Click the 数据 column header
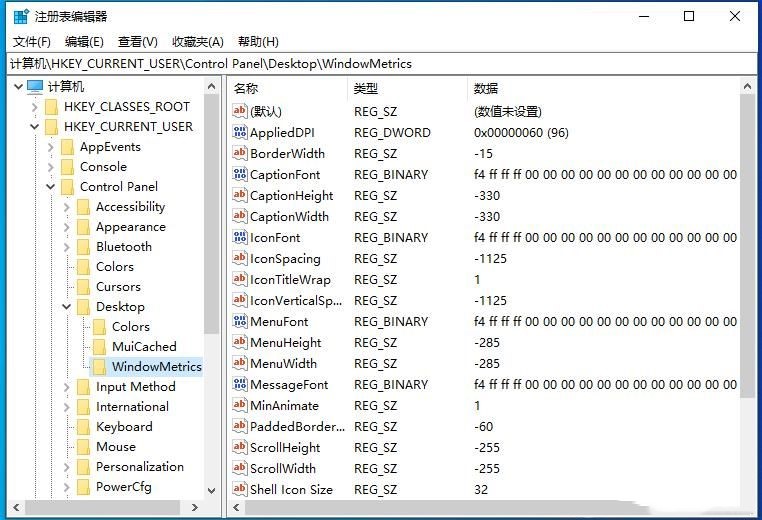The height and width of the screenshot is (520, 762). (604, 88)
